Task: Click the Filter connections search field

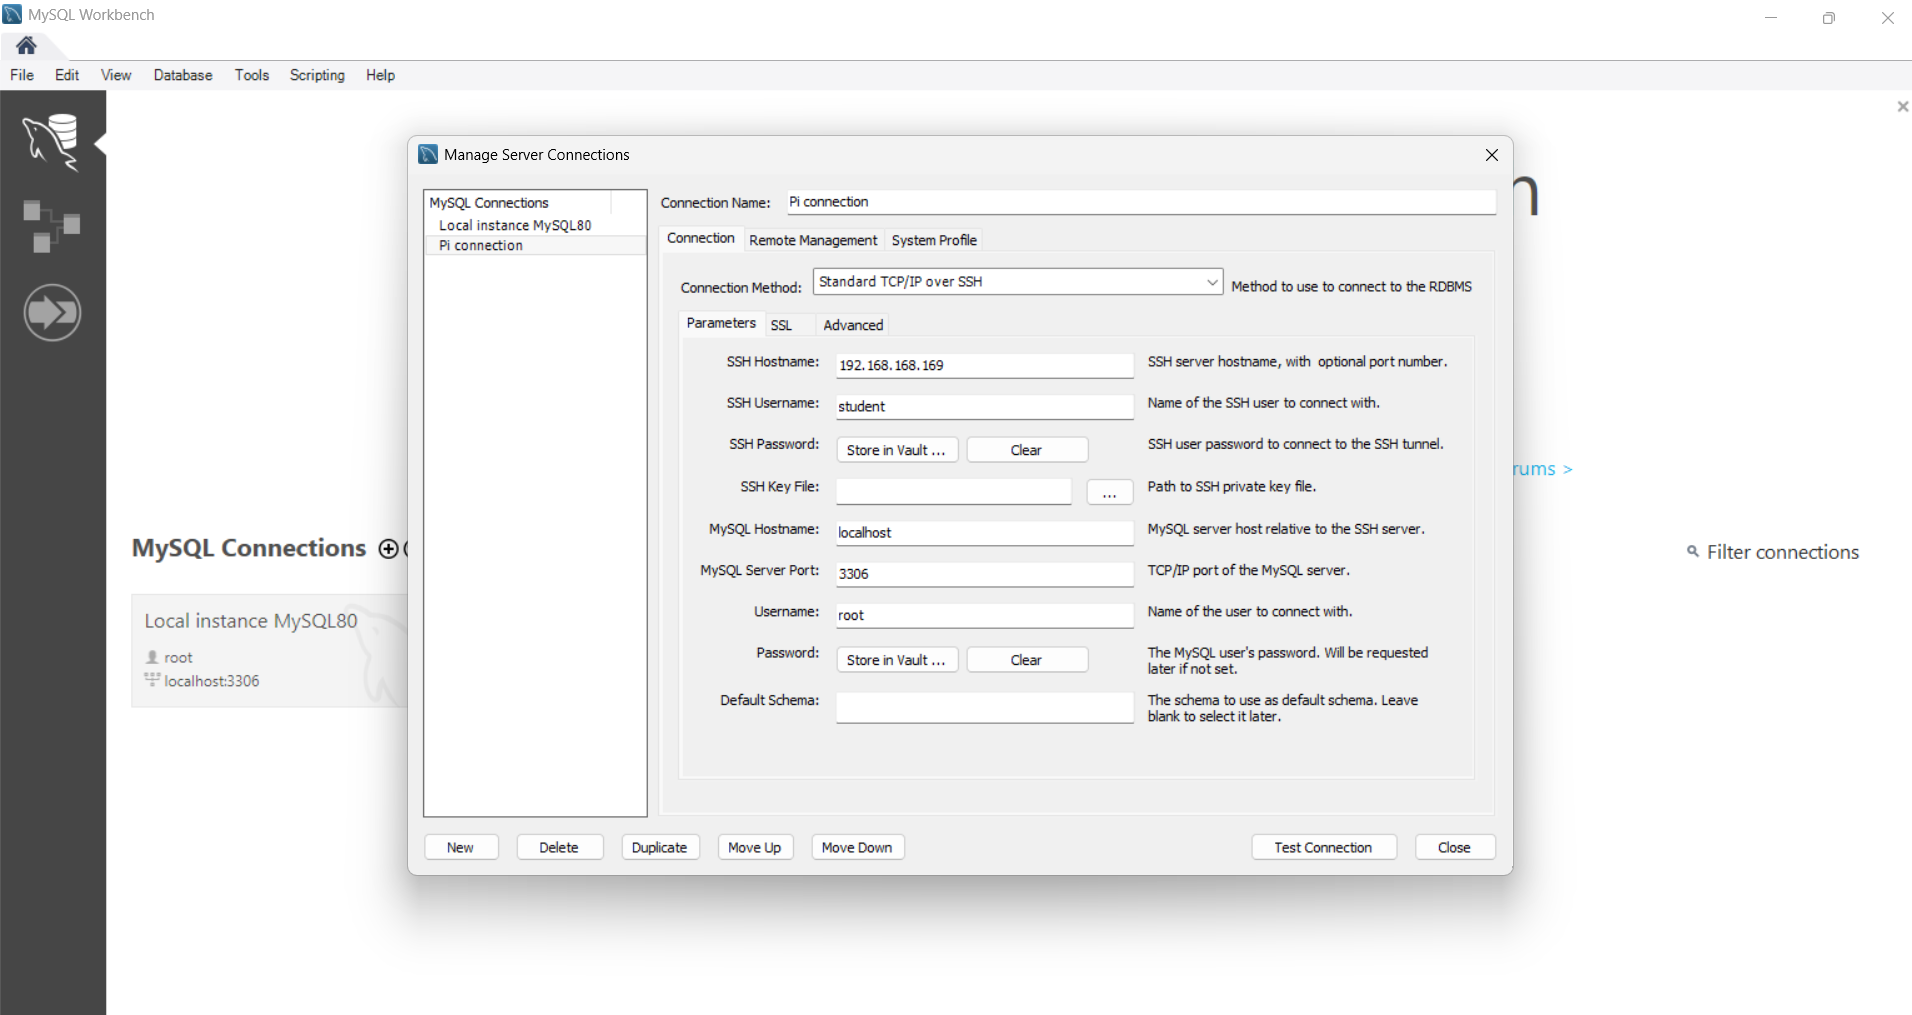Action: pyautogui.click(x=1782, y=552)
